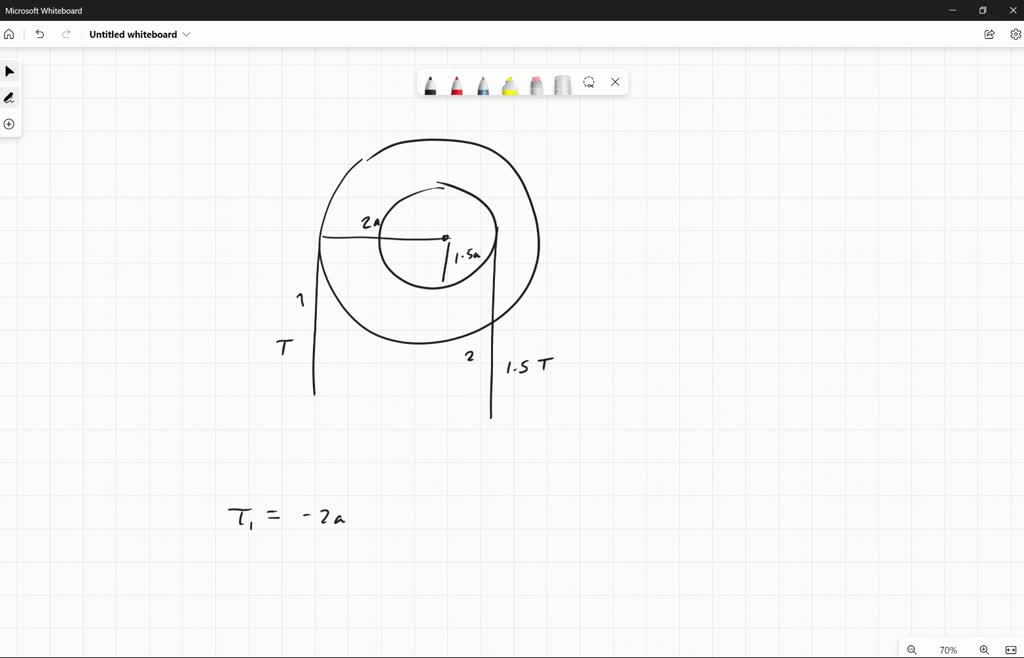Redo the previous action
1024x658 pixels.
click(65, 33)
